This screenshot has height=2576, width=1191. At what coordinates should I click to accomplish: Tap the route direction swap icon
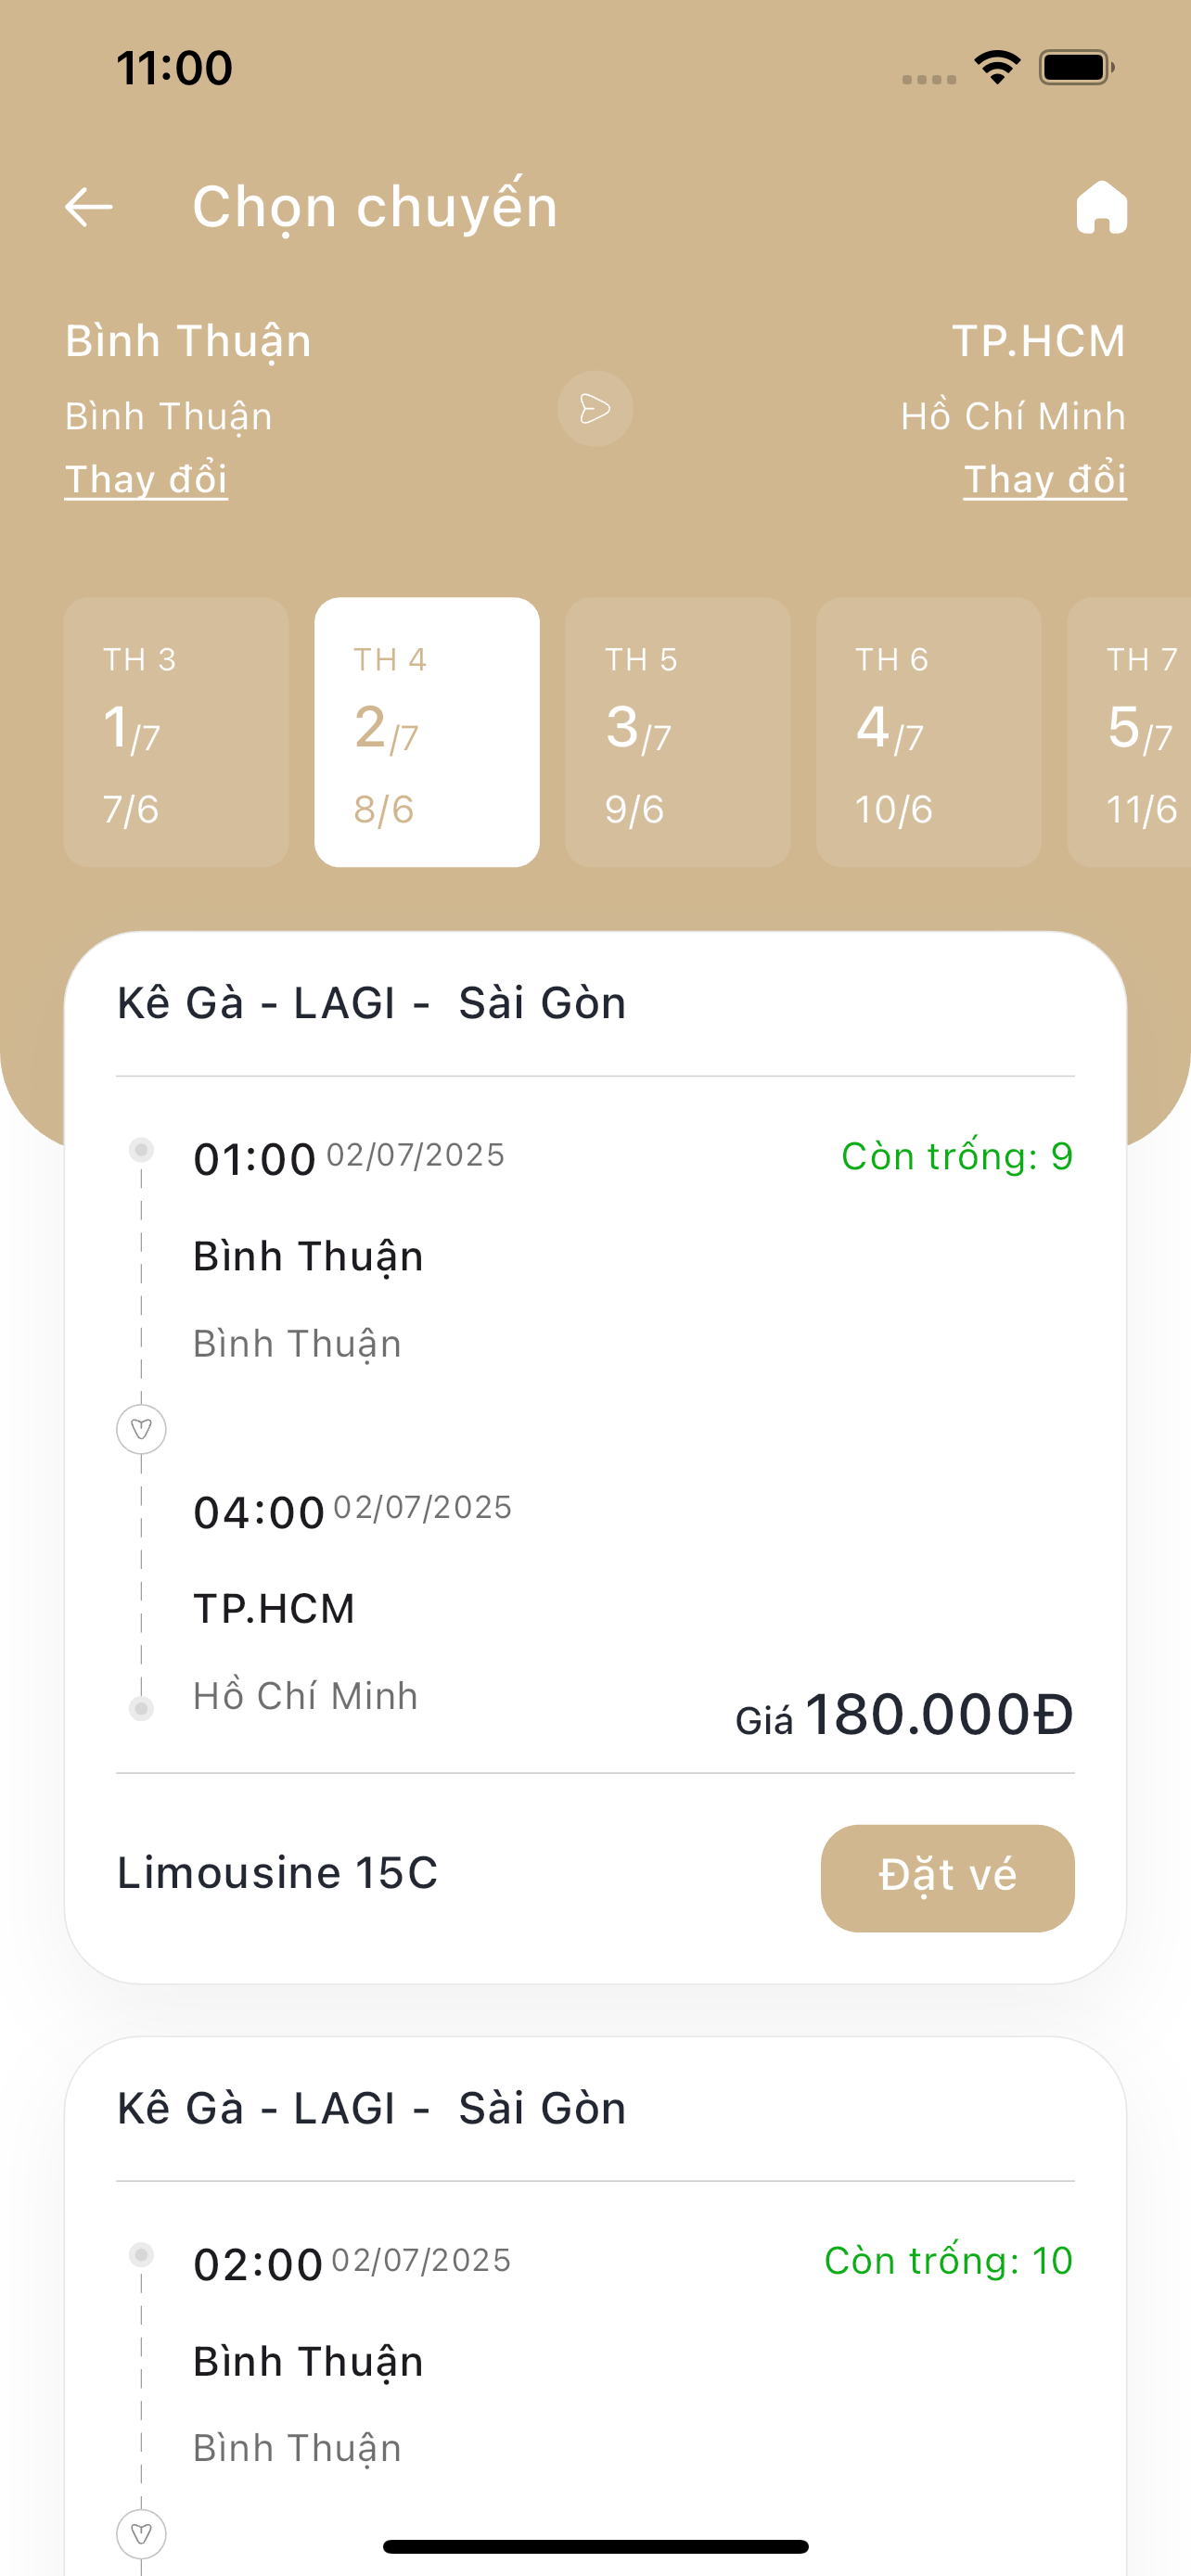click(x=595, y=409)
